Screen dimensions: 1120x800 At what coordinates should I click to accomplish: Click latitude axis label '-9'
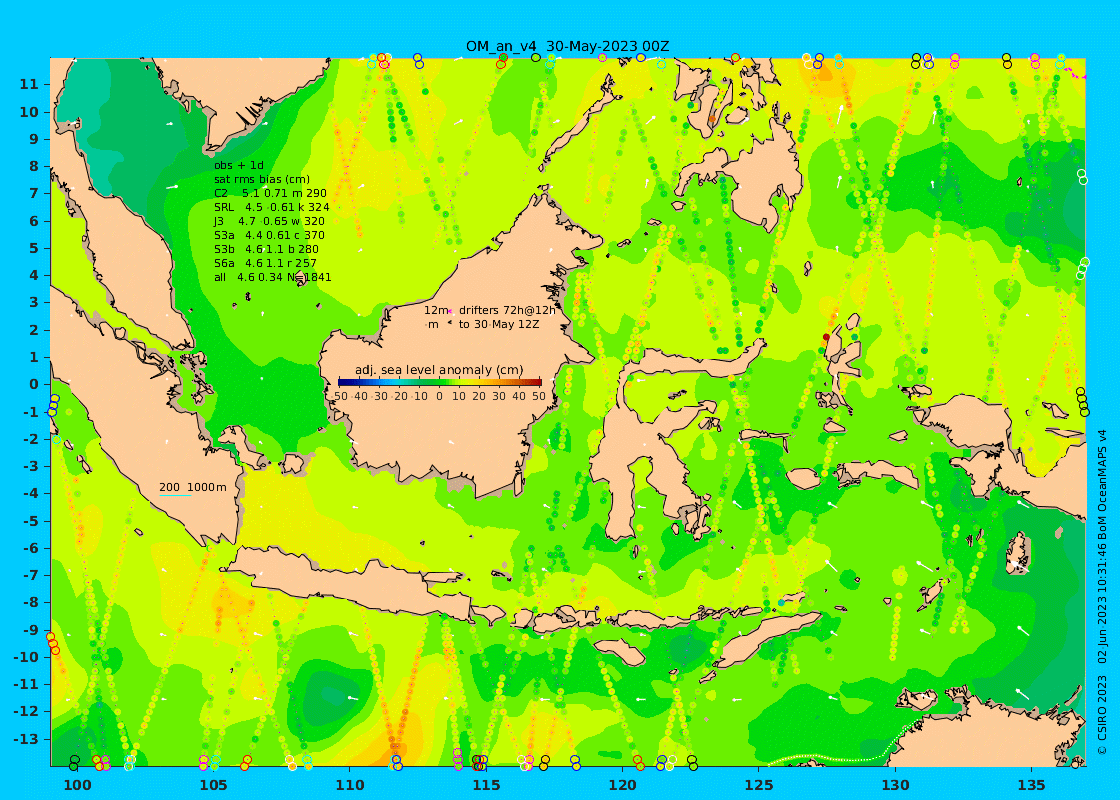pyautogui.click(x=31, y=629)
